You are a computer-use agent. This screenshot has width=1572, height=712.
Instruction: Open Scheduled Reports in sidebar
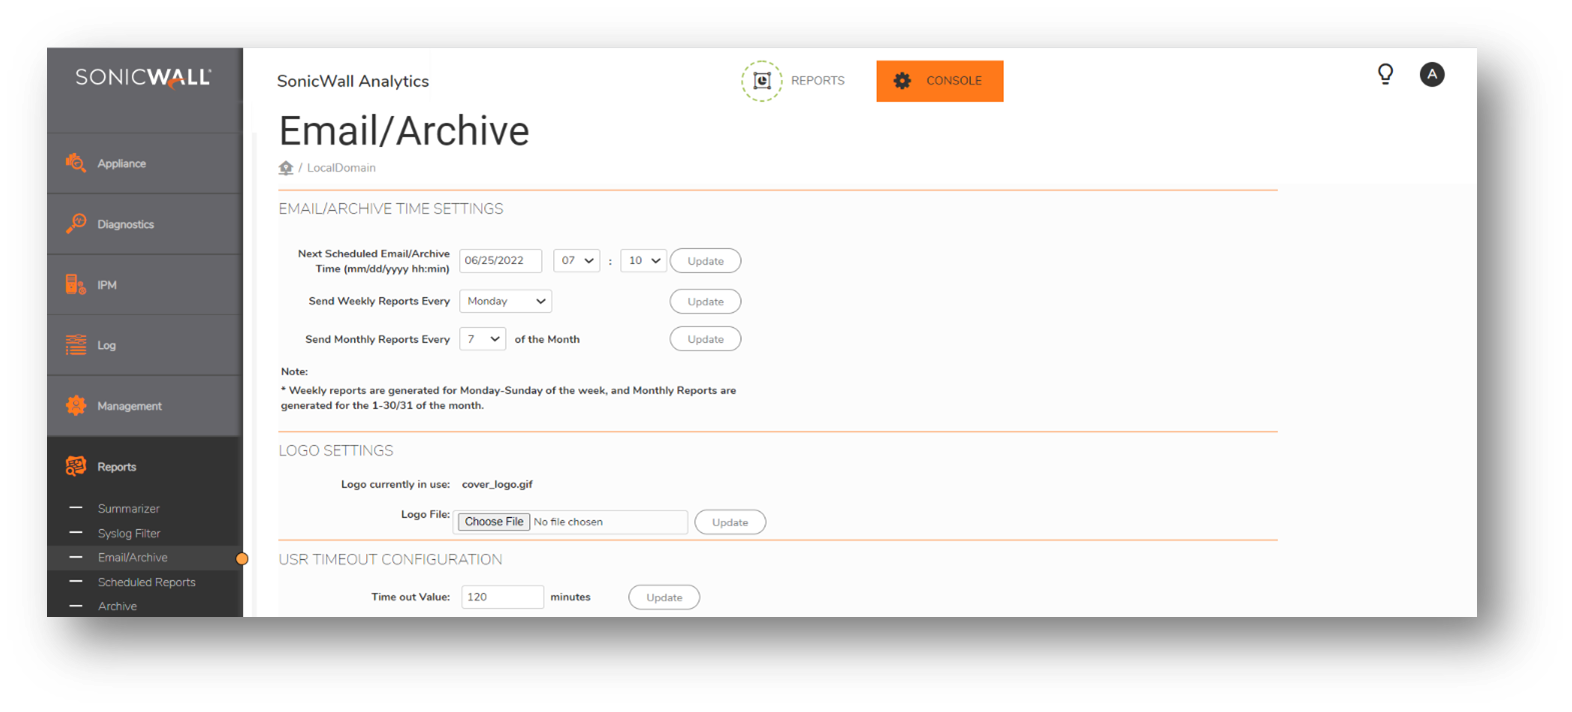[146, 582]
